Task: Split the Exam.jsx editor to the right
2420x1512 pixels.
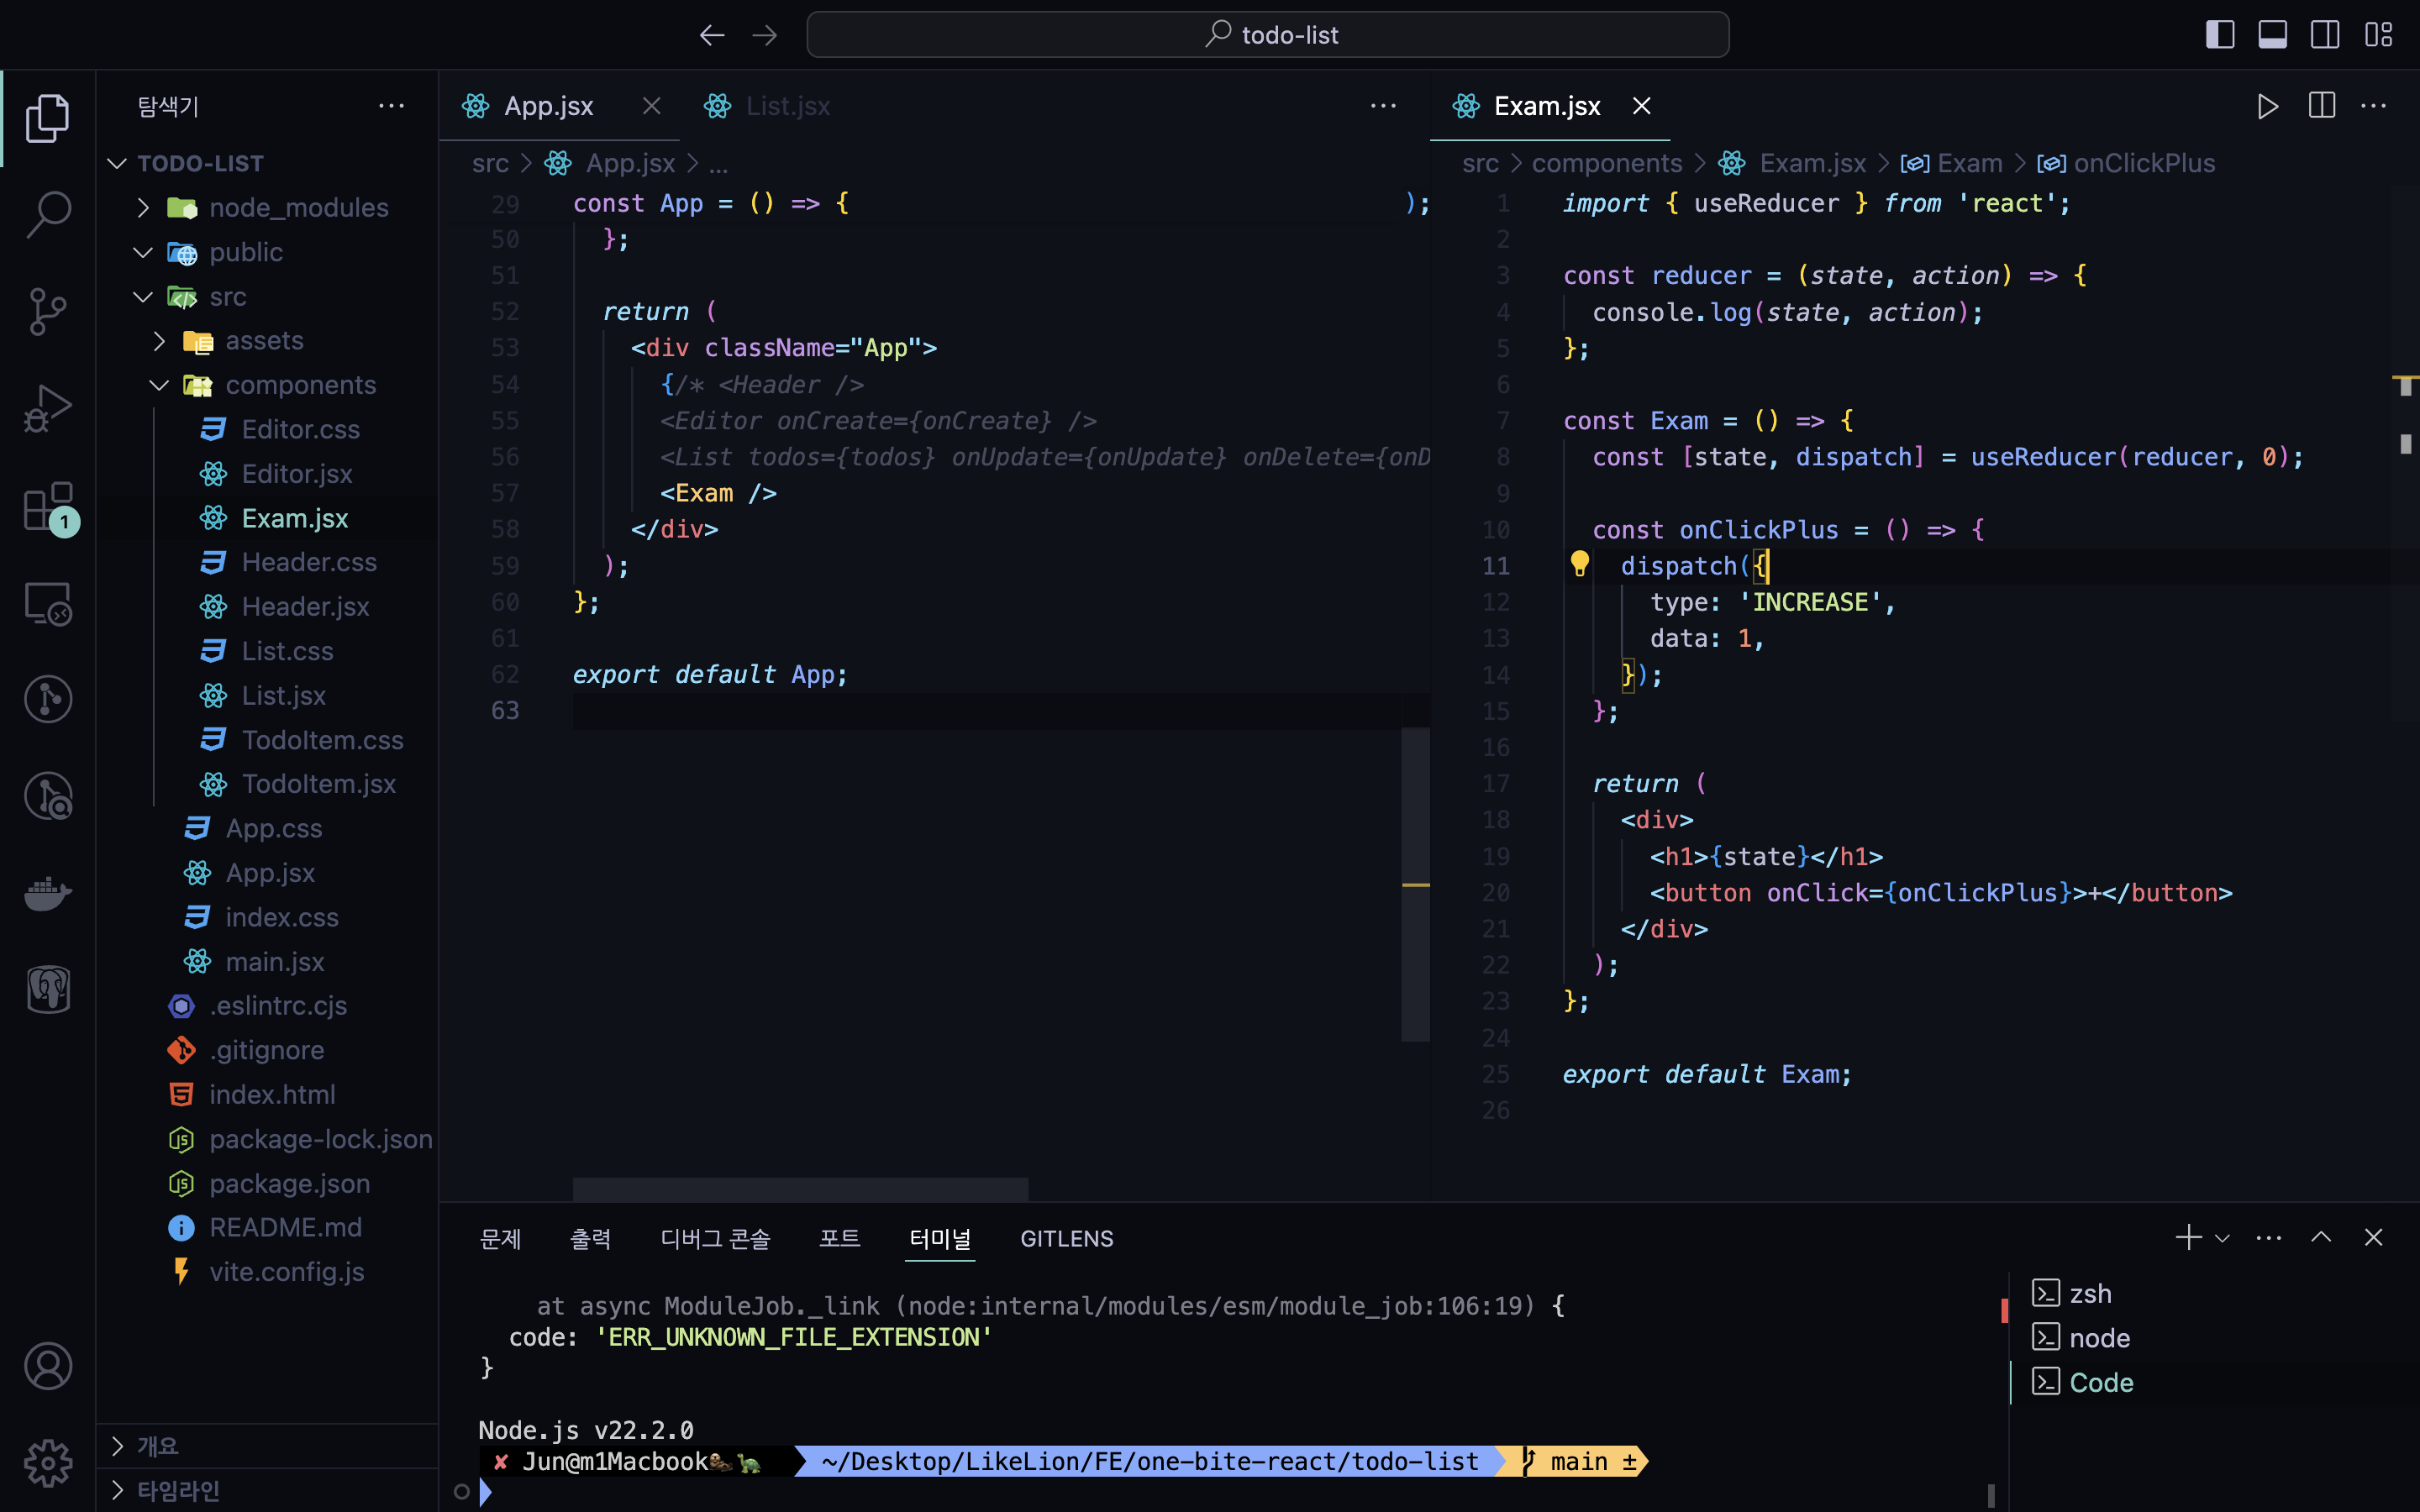Action: (2321, 106)
